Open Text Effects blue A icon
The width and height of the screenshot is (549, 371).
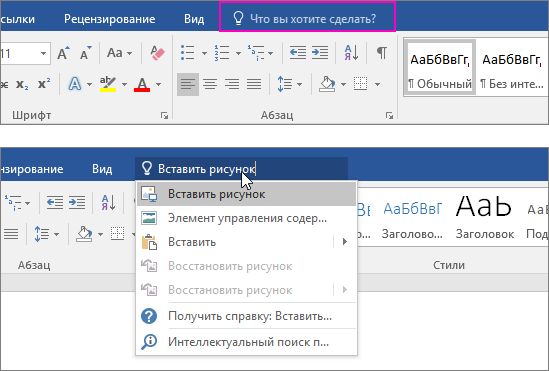(75, 84)
